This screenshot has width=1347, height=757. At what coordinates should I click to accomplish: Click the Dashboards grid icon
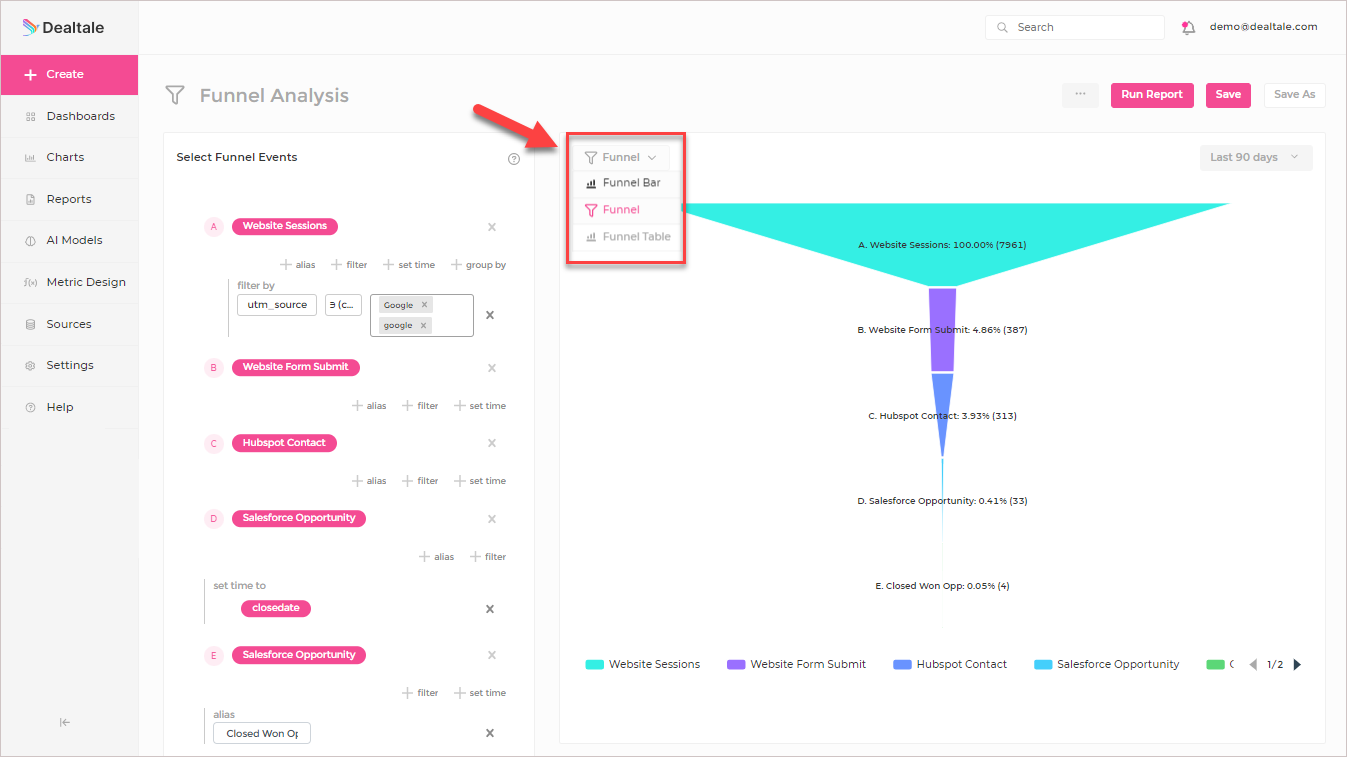click(30, 116)
